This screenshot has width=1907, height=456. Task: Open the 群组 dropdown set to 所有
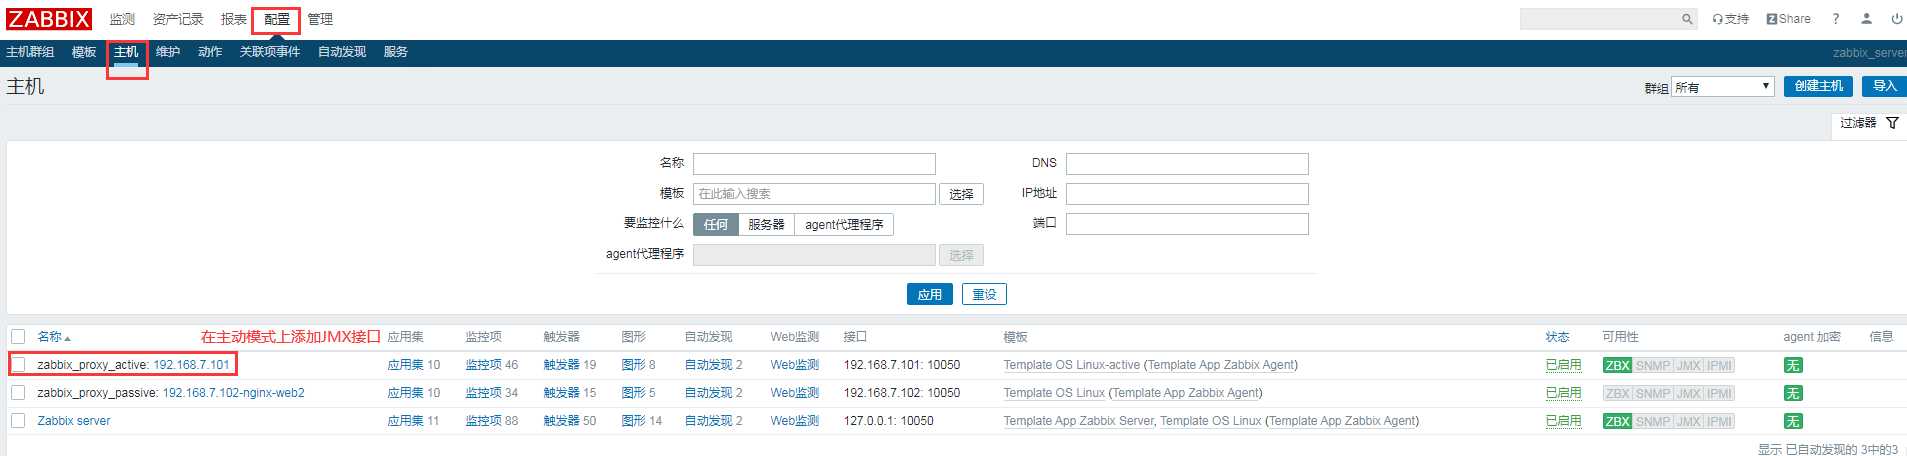tap(1723, 87)
